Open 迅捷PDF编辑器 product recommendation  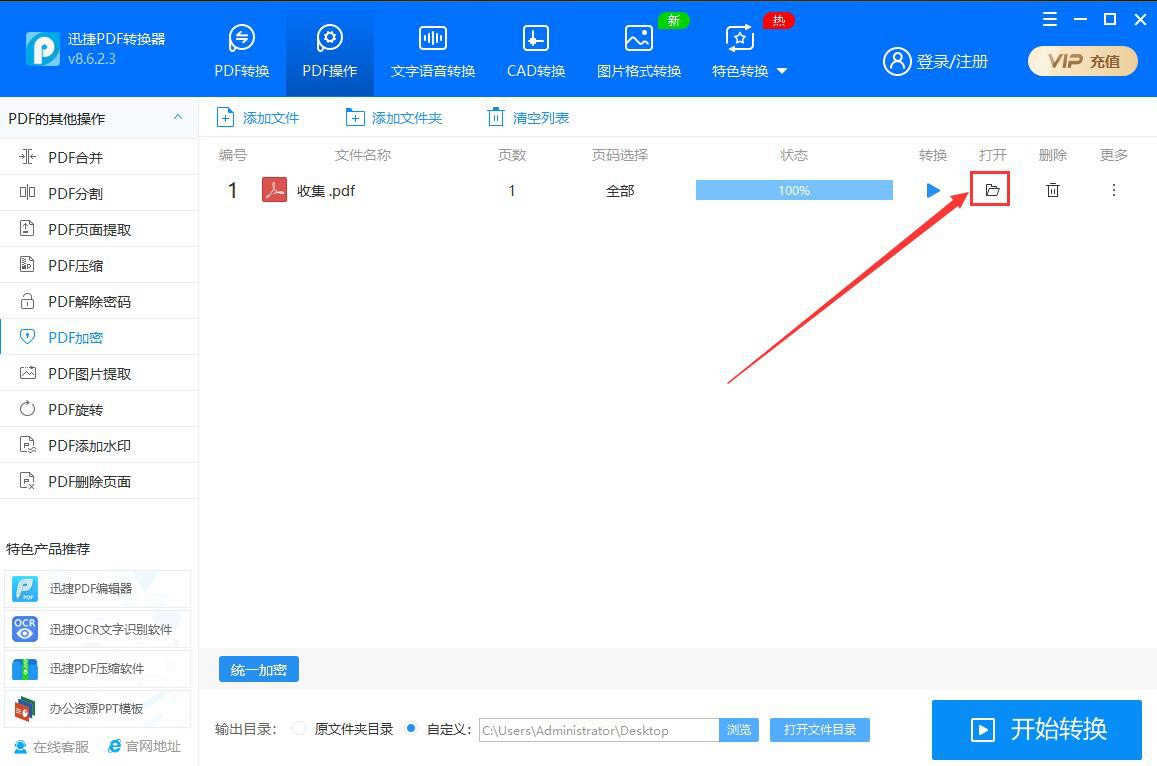97,588
